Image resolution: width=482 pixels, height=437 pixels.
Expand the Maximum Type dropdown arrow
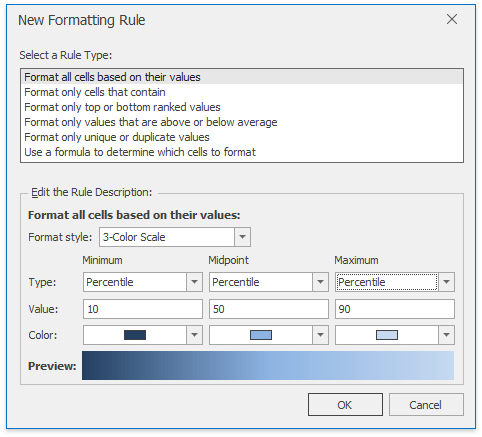click(x=446, y=282)
